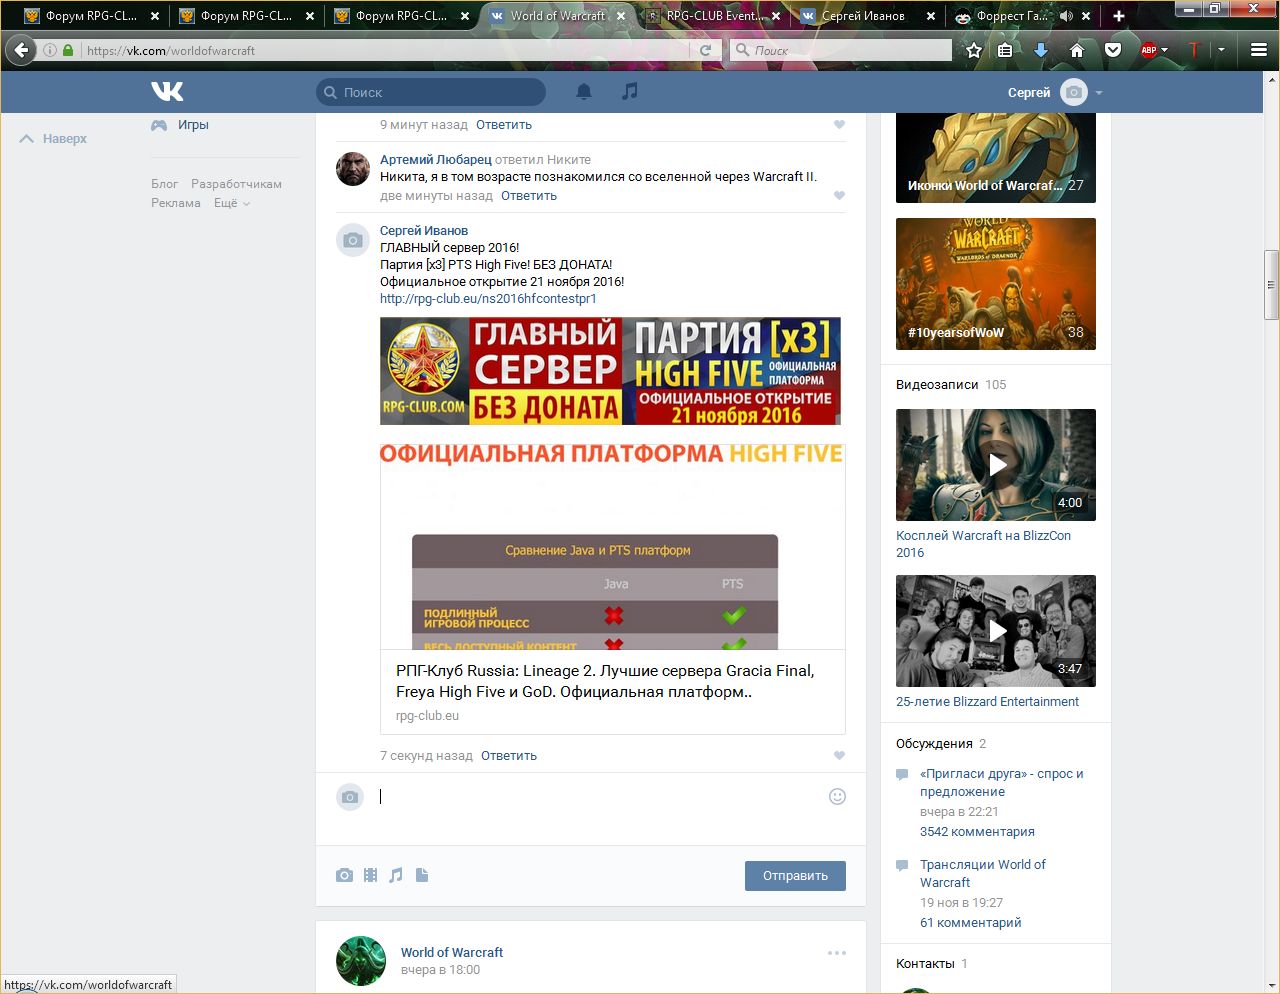This screenshot has width=1280, height=994.
Task: Open «Пригласи друга» discussion topic
Action: point(1002,783)
